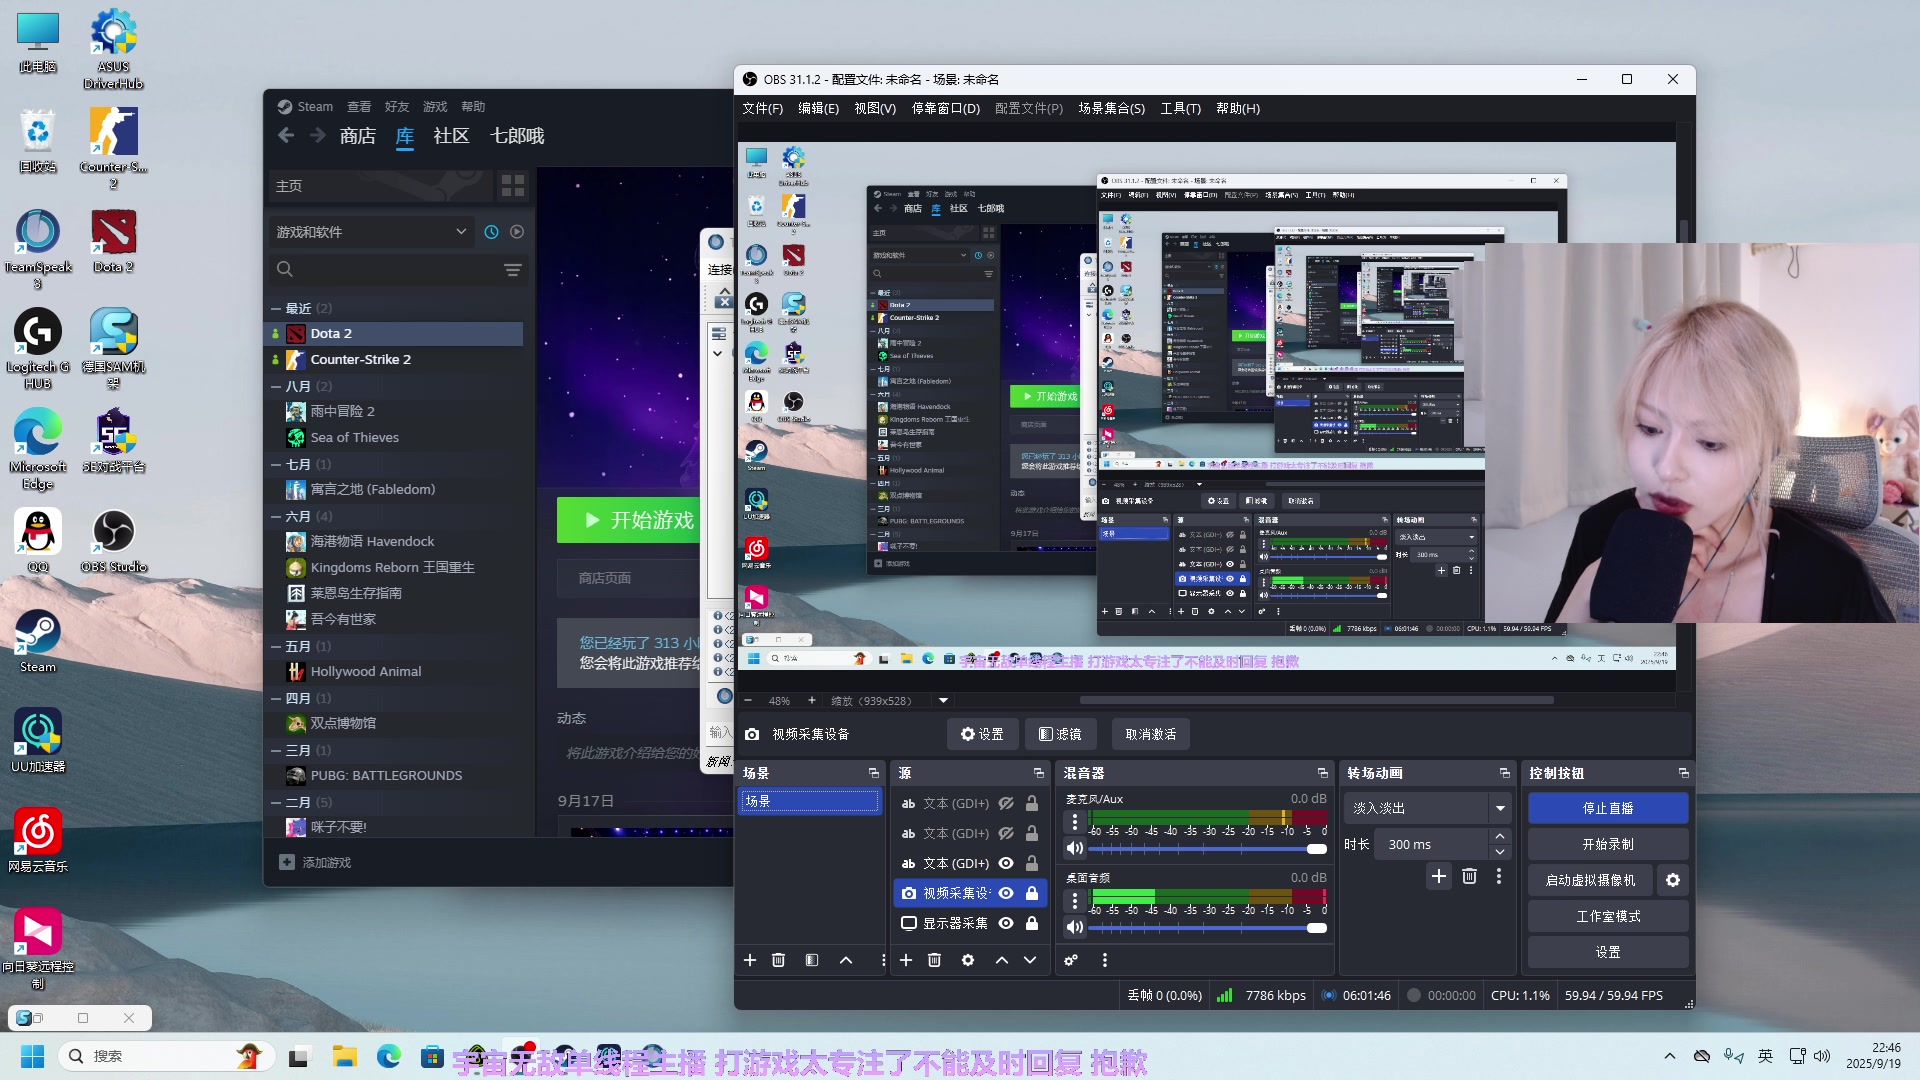Hide the 显示器采集 source
The width and height of the screenshot is (1920, 1080).
coord(1007,923)
